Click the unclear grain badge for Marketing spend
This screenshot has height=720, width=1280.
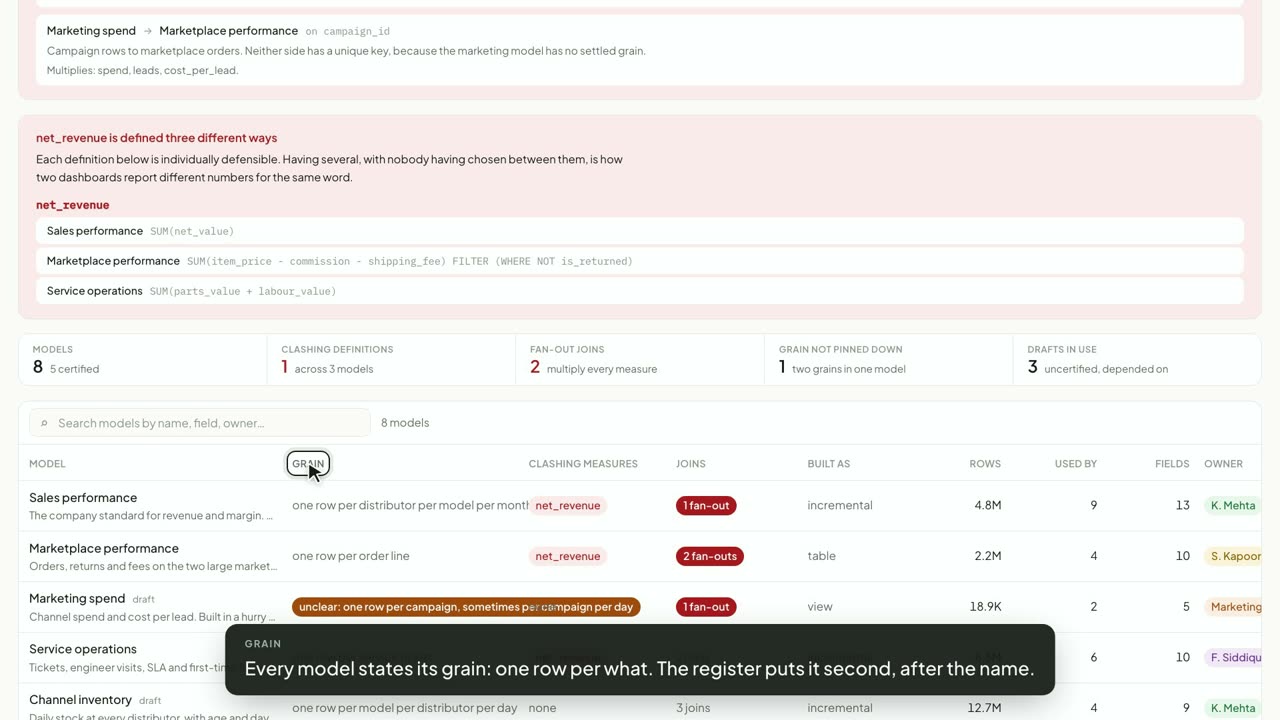[x=466, y=607]
